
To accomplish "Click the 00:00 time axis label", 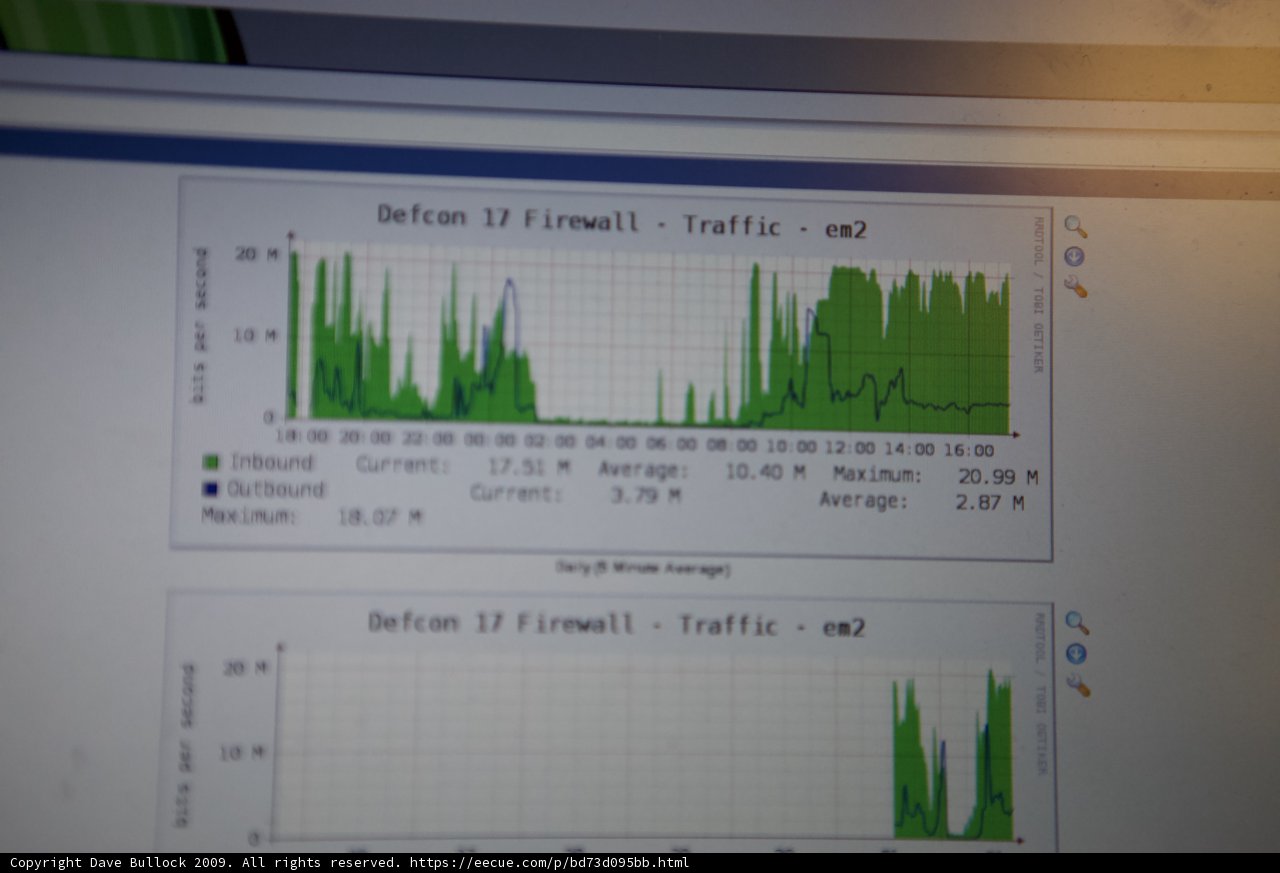I will tap(490, 440).
